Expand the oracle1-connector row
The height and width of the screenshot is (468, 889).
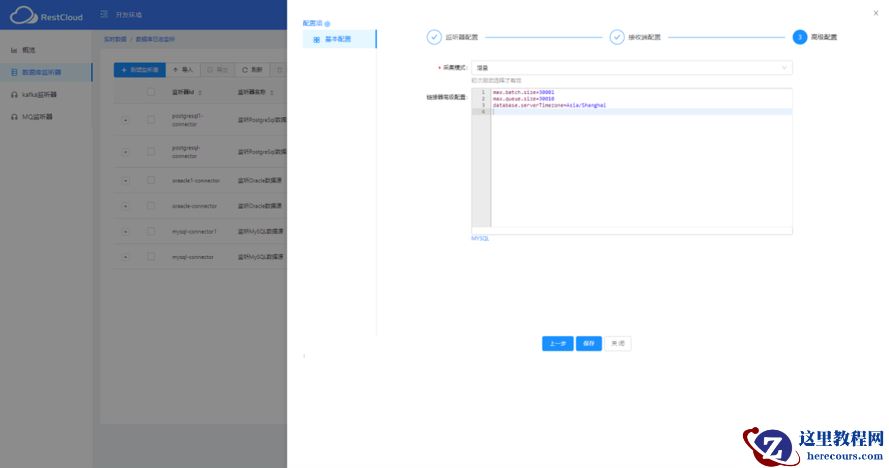pos(126,180)
